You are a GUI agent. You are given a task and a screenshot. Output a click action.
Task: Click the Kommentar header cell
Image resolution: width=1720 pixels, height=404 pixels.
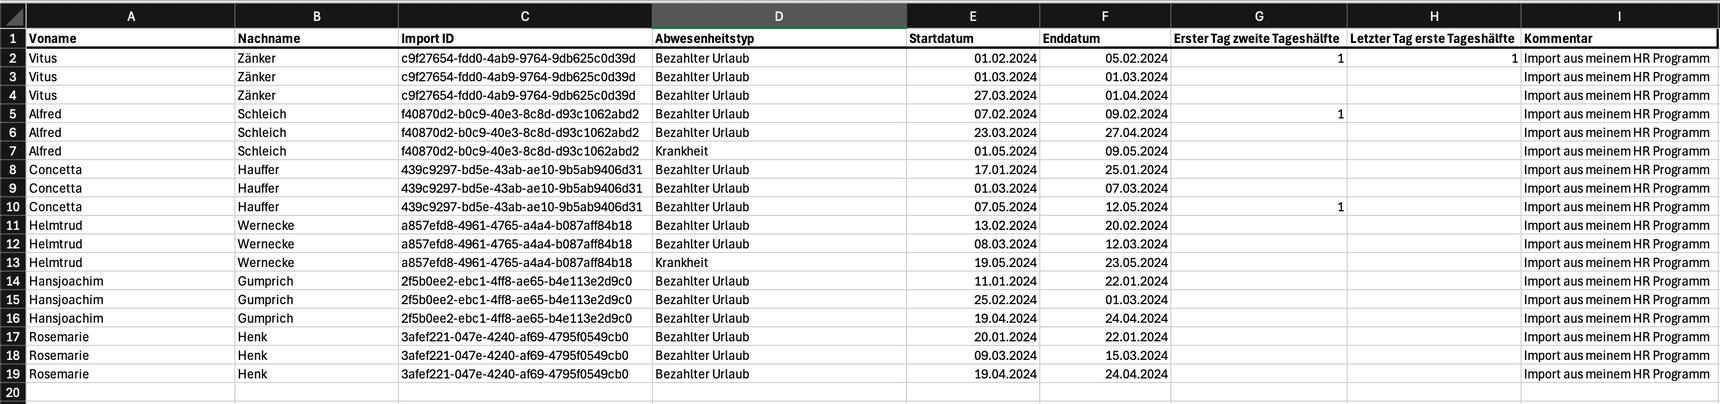point(1619,39)
